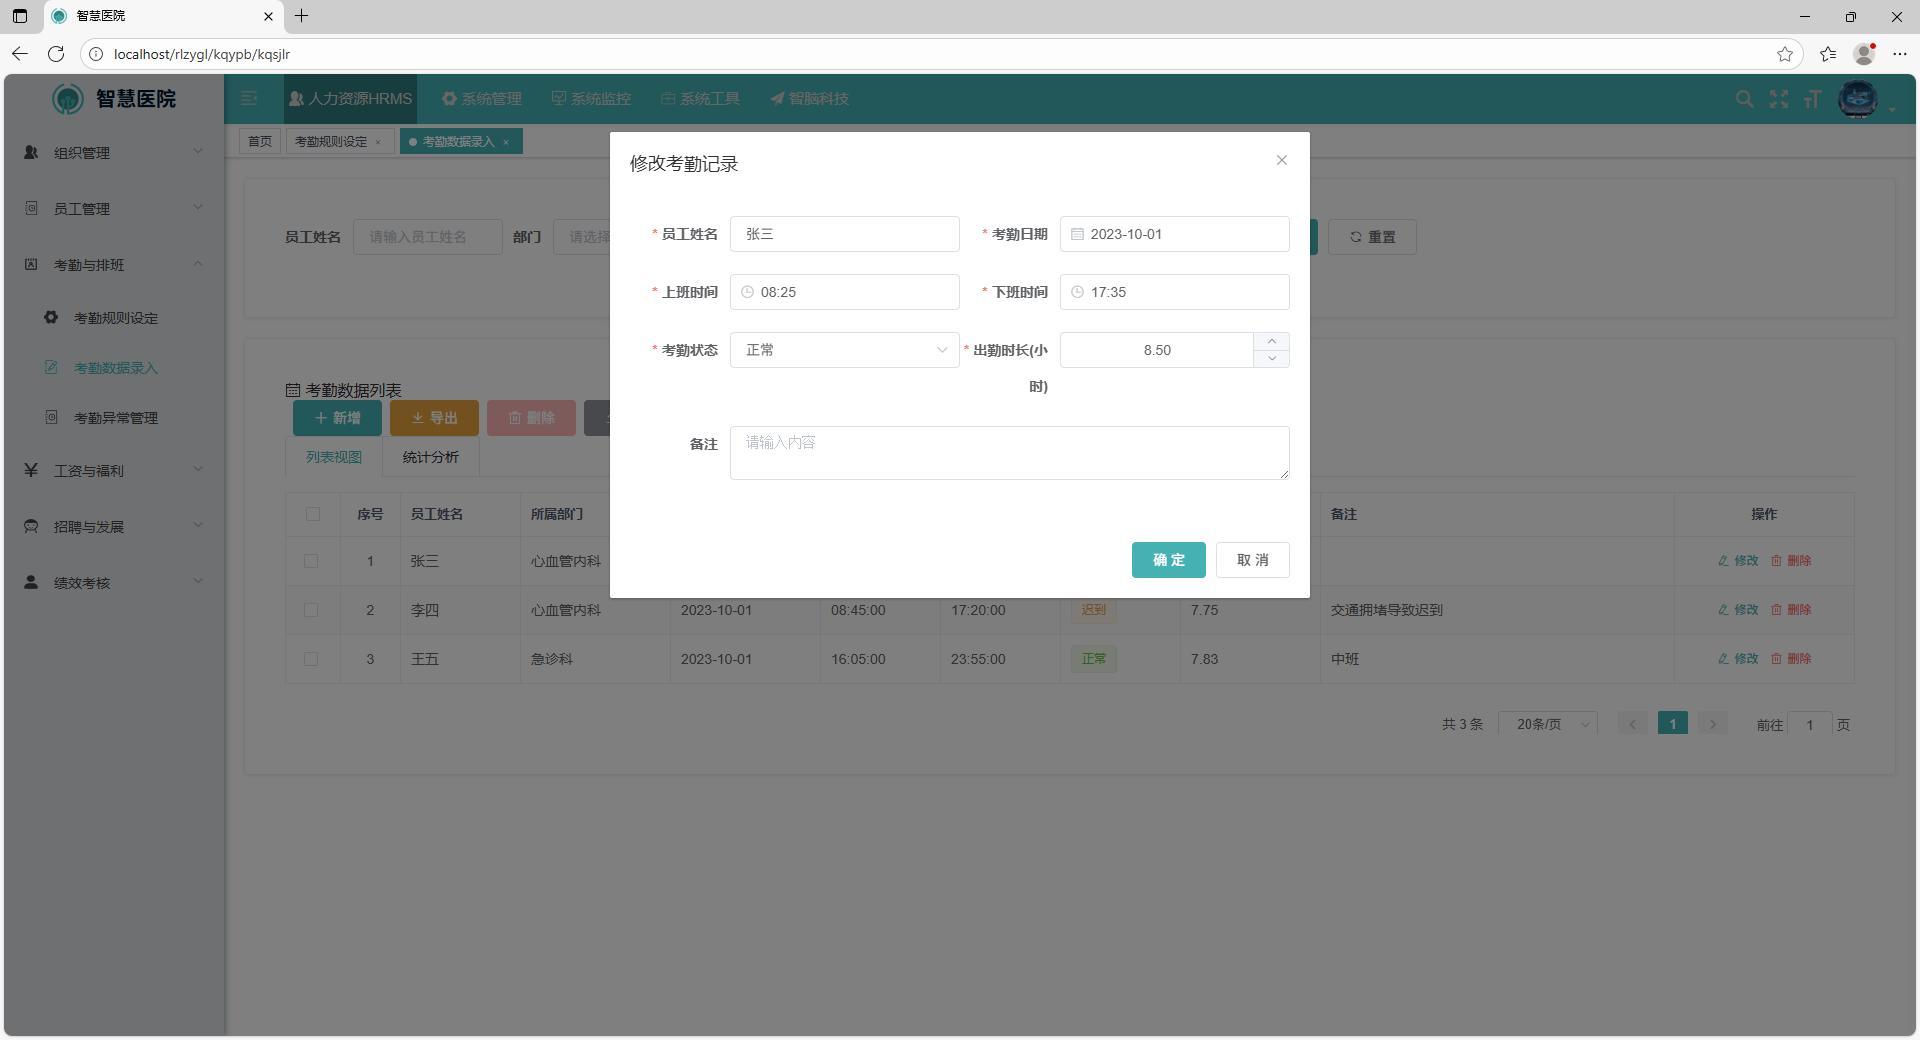Open the 20条/页 page size dropdown
This screenshot has height=1040, width=1920.
(1546, 723)
